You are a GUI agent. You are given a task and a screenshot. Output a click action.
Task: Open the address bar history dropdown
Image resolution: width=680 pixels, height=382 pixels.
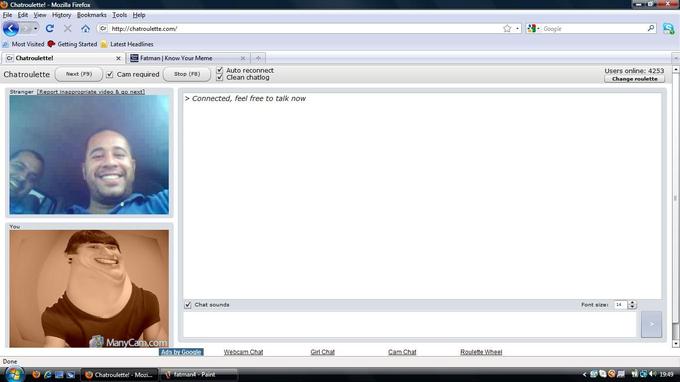coord(517,29)
